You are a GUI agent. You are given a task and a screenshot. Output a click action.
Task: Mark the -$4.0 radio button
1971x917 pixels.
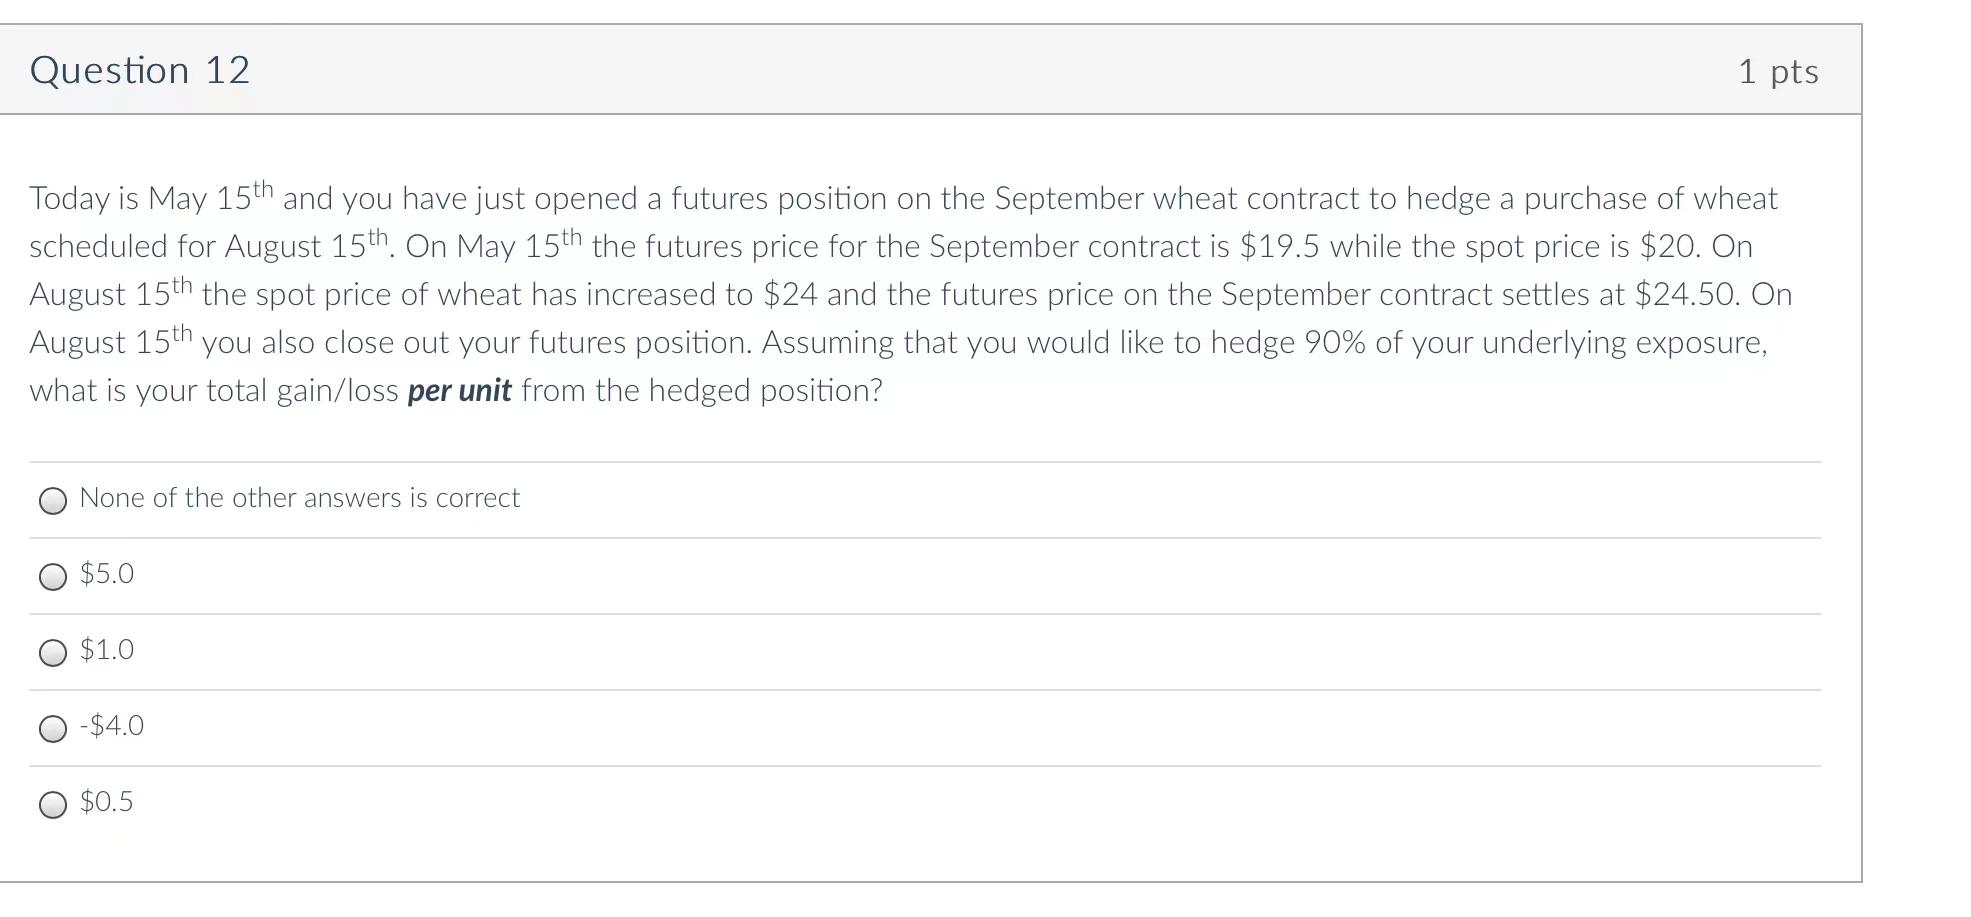[53, 729]
